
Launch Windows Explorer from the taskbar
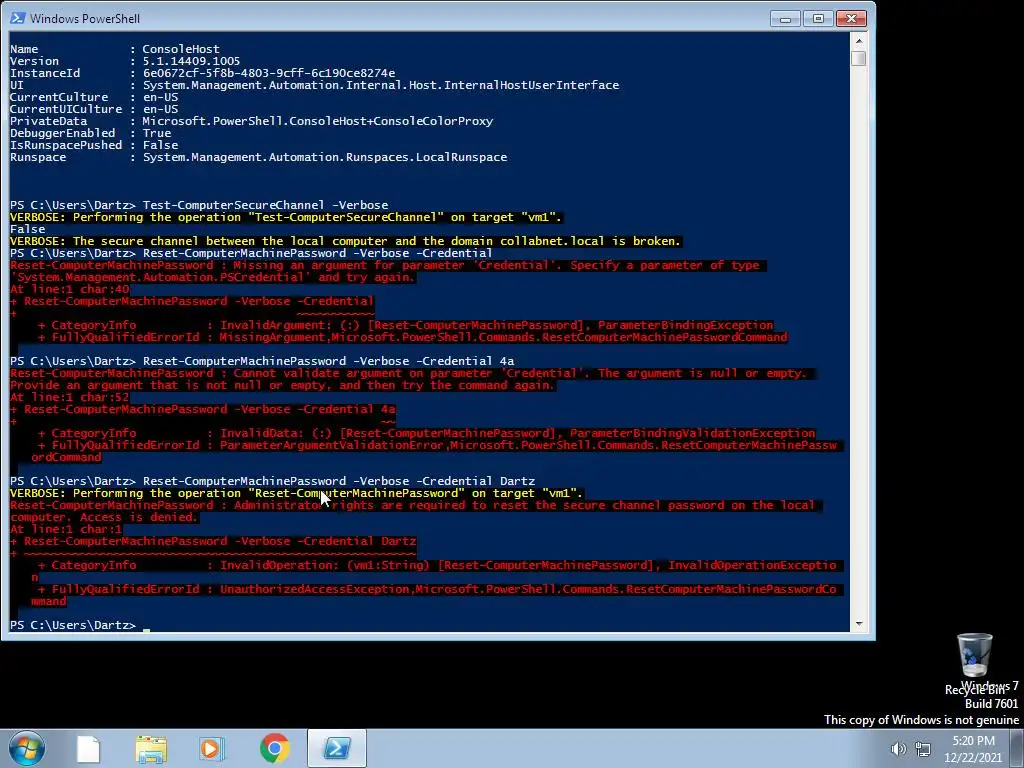[151, 748]
